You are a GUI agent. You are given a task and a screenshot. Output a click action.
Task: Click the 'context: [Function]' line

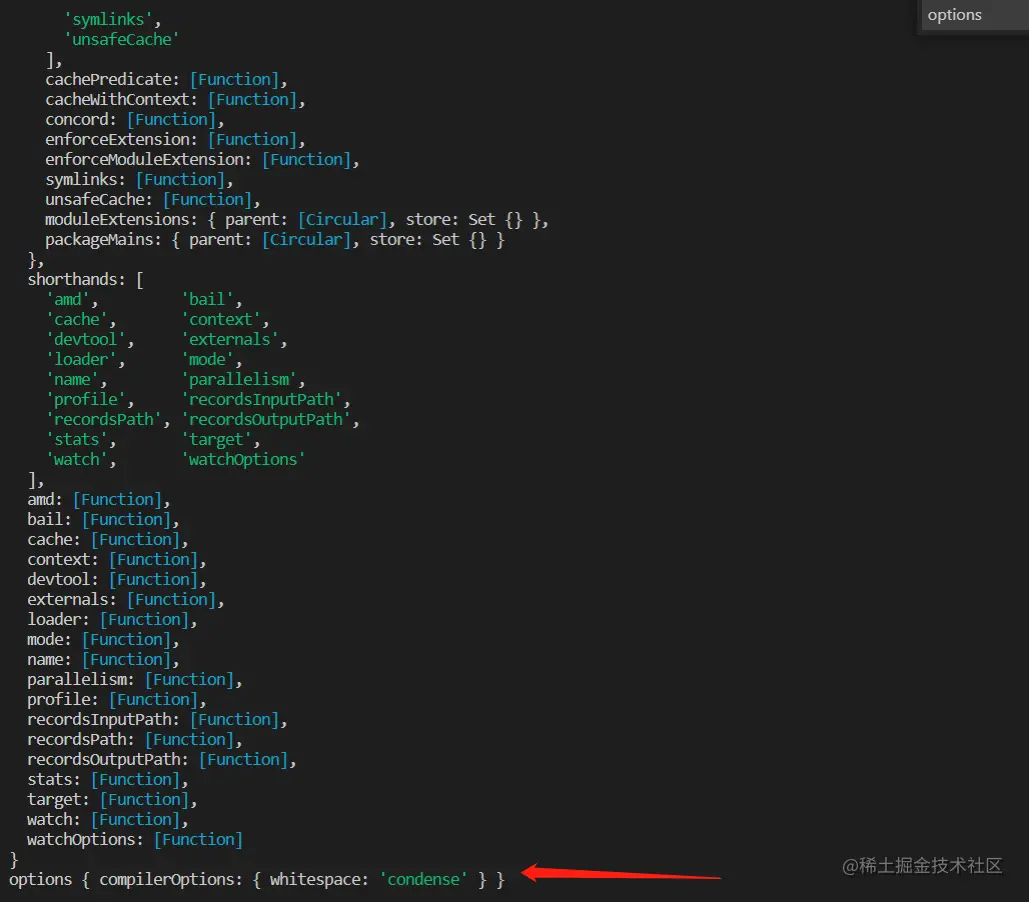[117, 561]
